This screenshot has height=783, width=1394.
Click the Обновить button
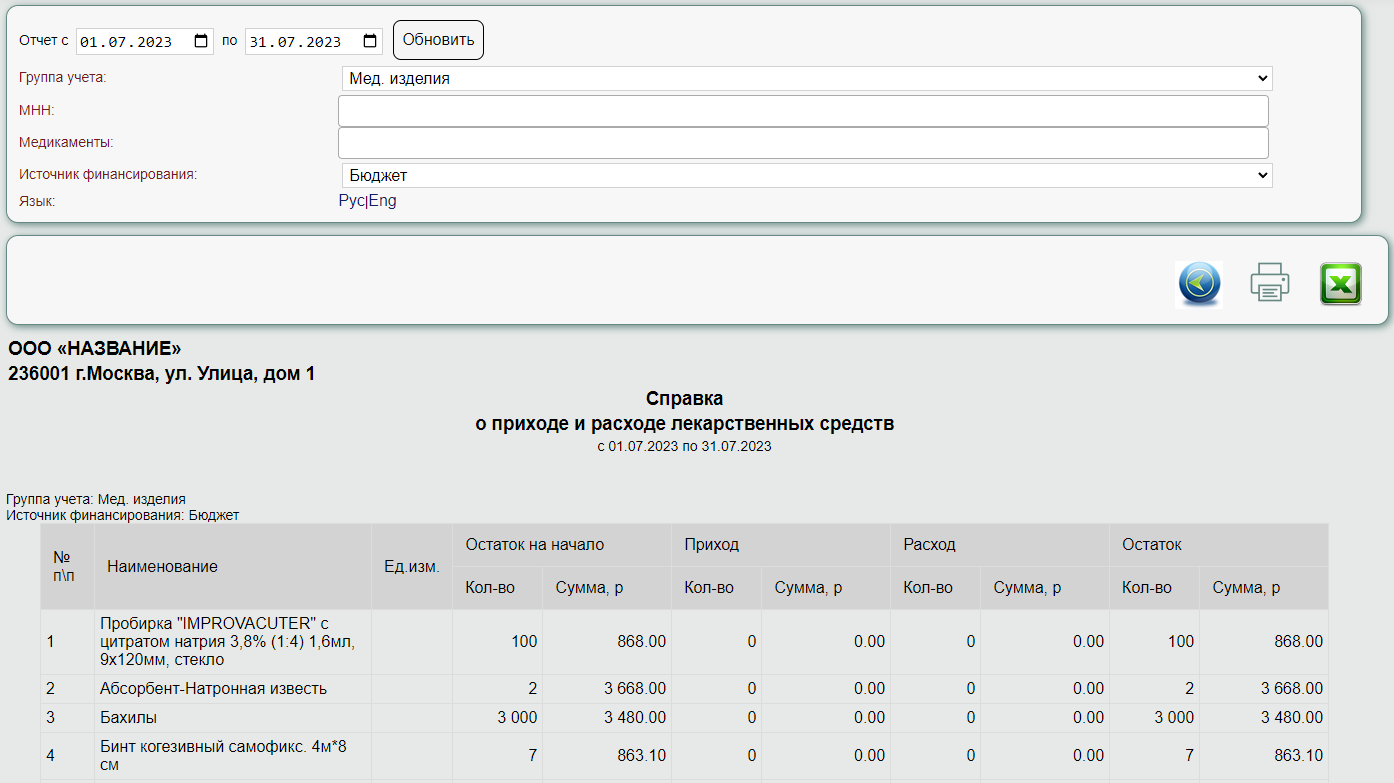(x=438, y=40)
